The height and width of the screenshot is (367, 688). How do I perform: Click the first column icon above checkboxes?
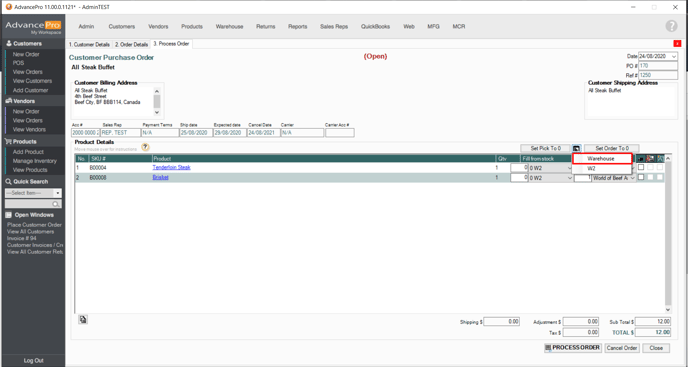click(641, 158)
